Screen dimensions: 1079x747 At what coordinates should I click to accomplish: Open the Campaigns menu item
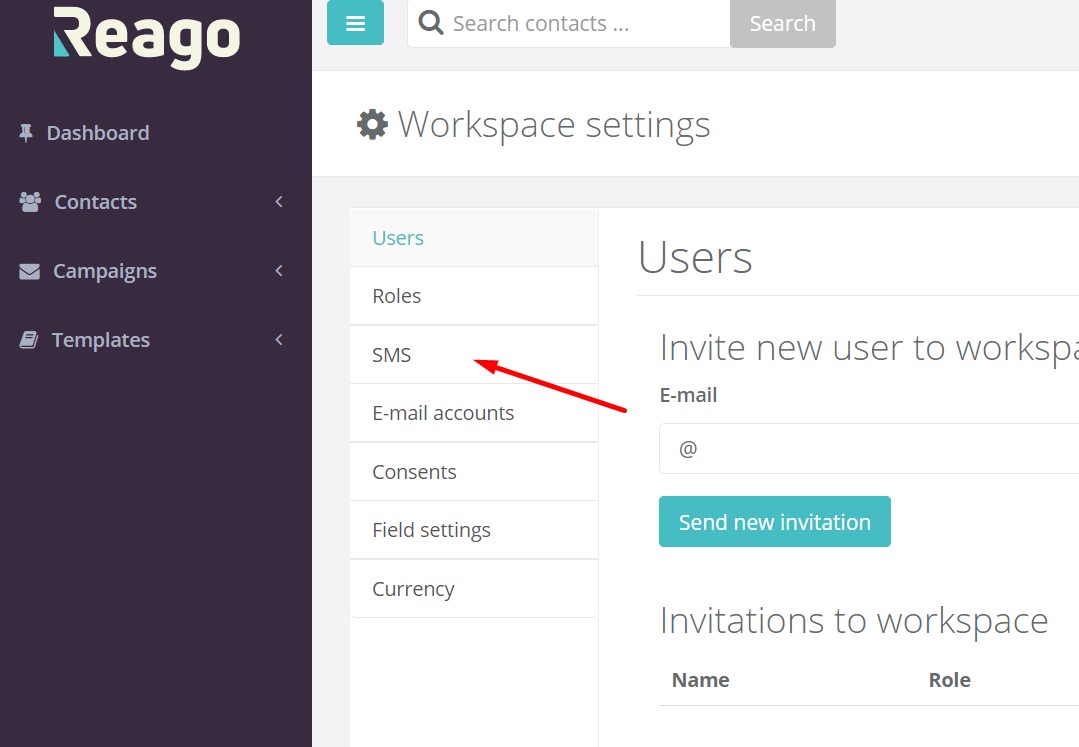[x=105, y=271]
